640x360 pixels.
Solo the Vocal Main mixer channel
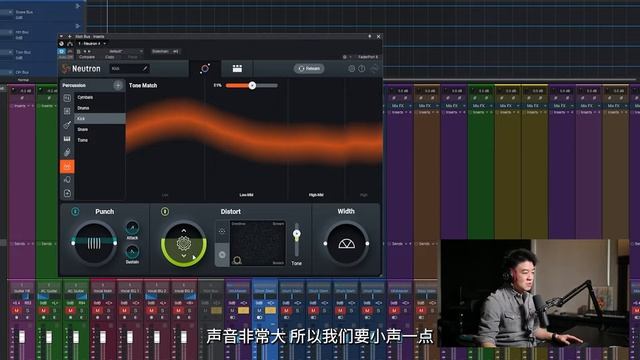108,310
